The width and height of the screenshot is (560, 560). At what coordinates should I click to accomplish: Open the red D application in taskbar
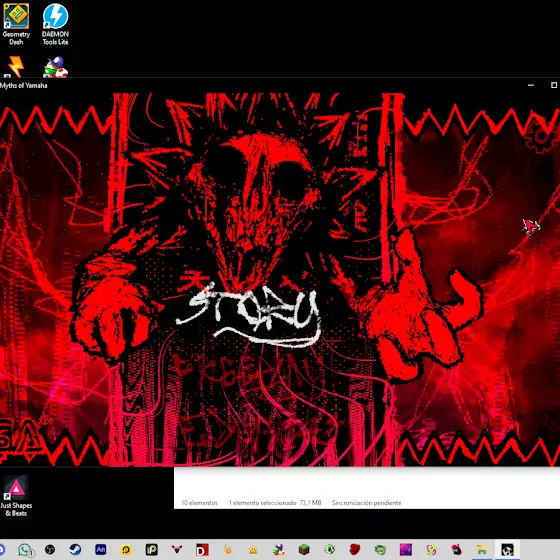pos(202,550)
